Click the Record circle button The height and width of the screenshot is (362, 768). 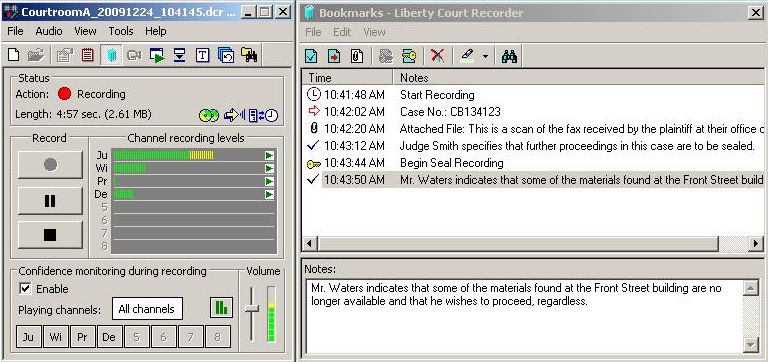50,165
